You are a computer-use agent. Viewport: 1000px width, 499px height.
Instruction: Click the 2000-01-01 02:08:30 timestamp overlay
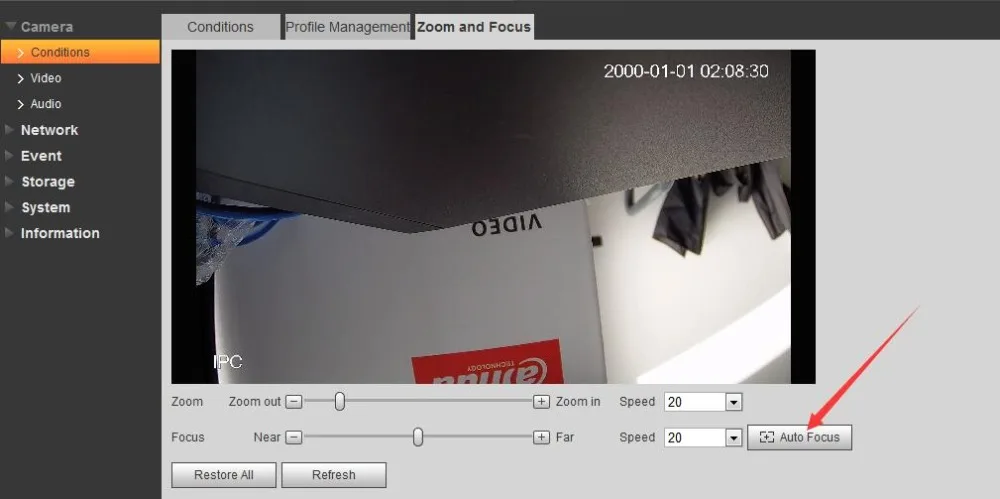(686, 71)
